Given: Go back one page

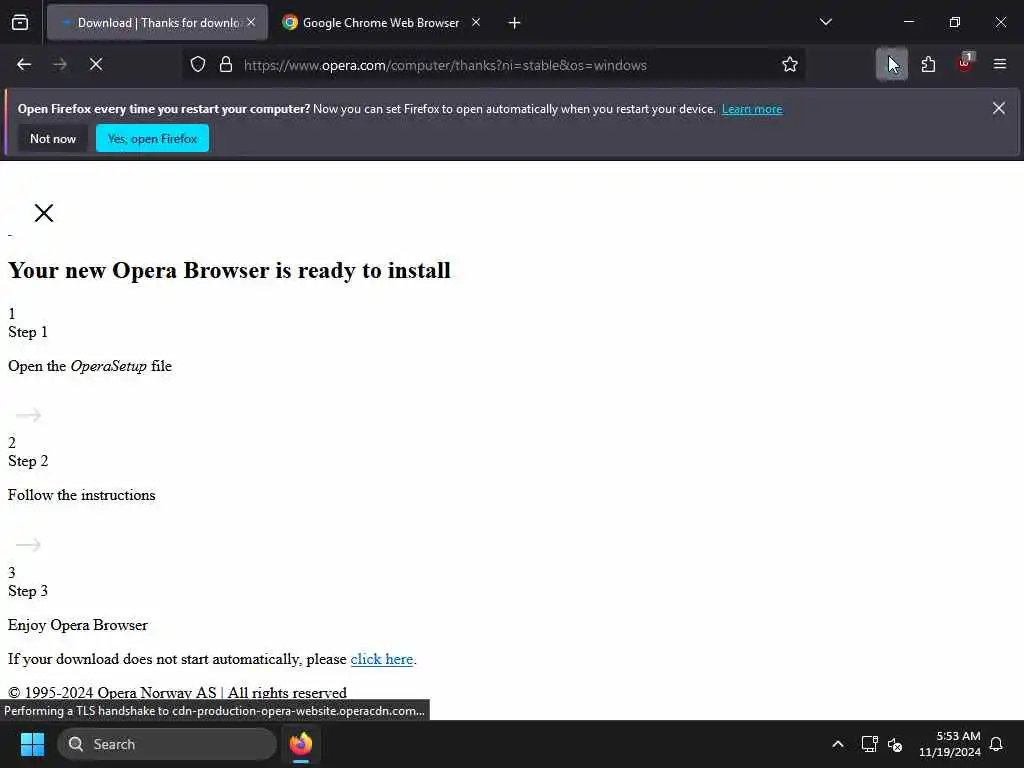Looking at the screenshot, I should click(x=24, y=65).
